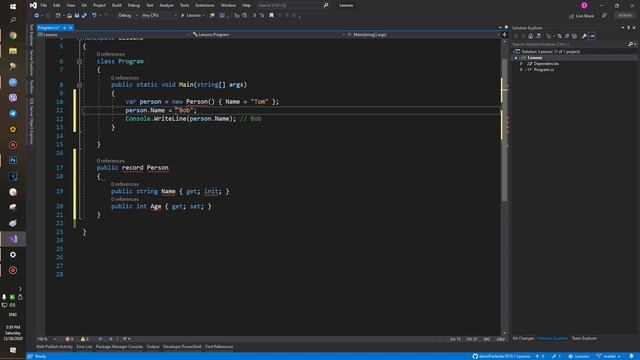Open the Help menu
The height and width of the screenshot is (360, 640).
(x=246, y=5)
